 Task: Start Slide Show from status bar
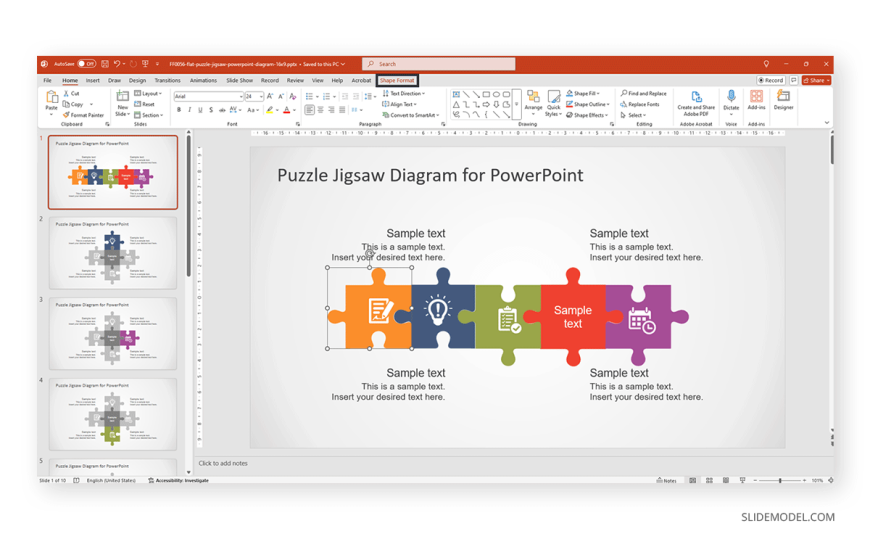[742, 480]
